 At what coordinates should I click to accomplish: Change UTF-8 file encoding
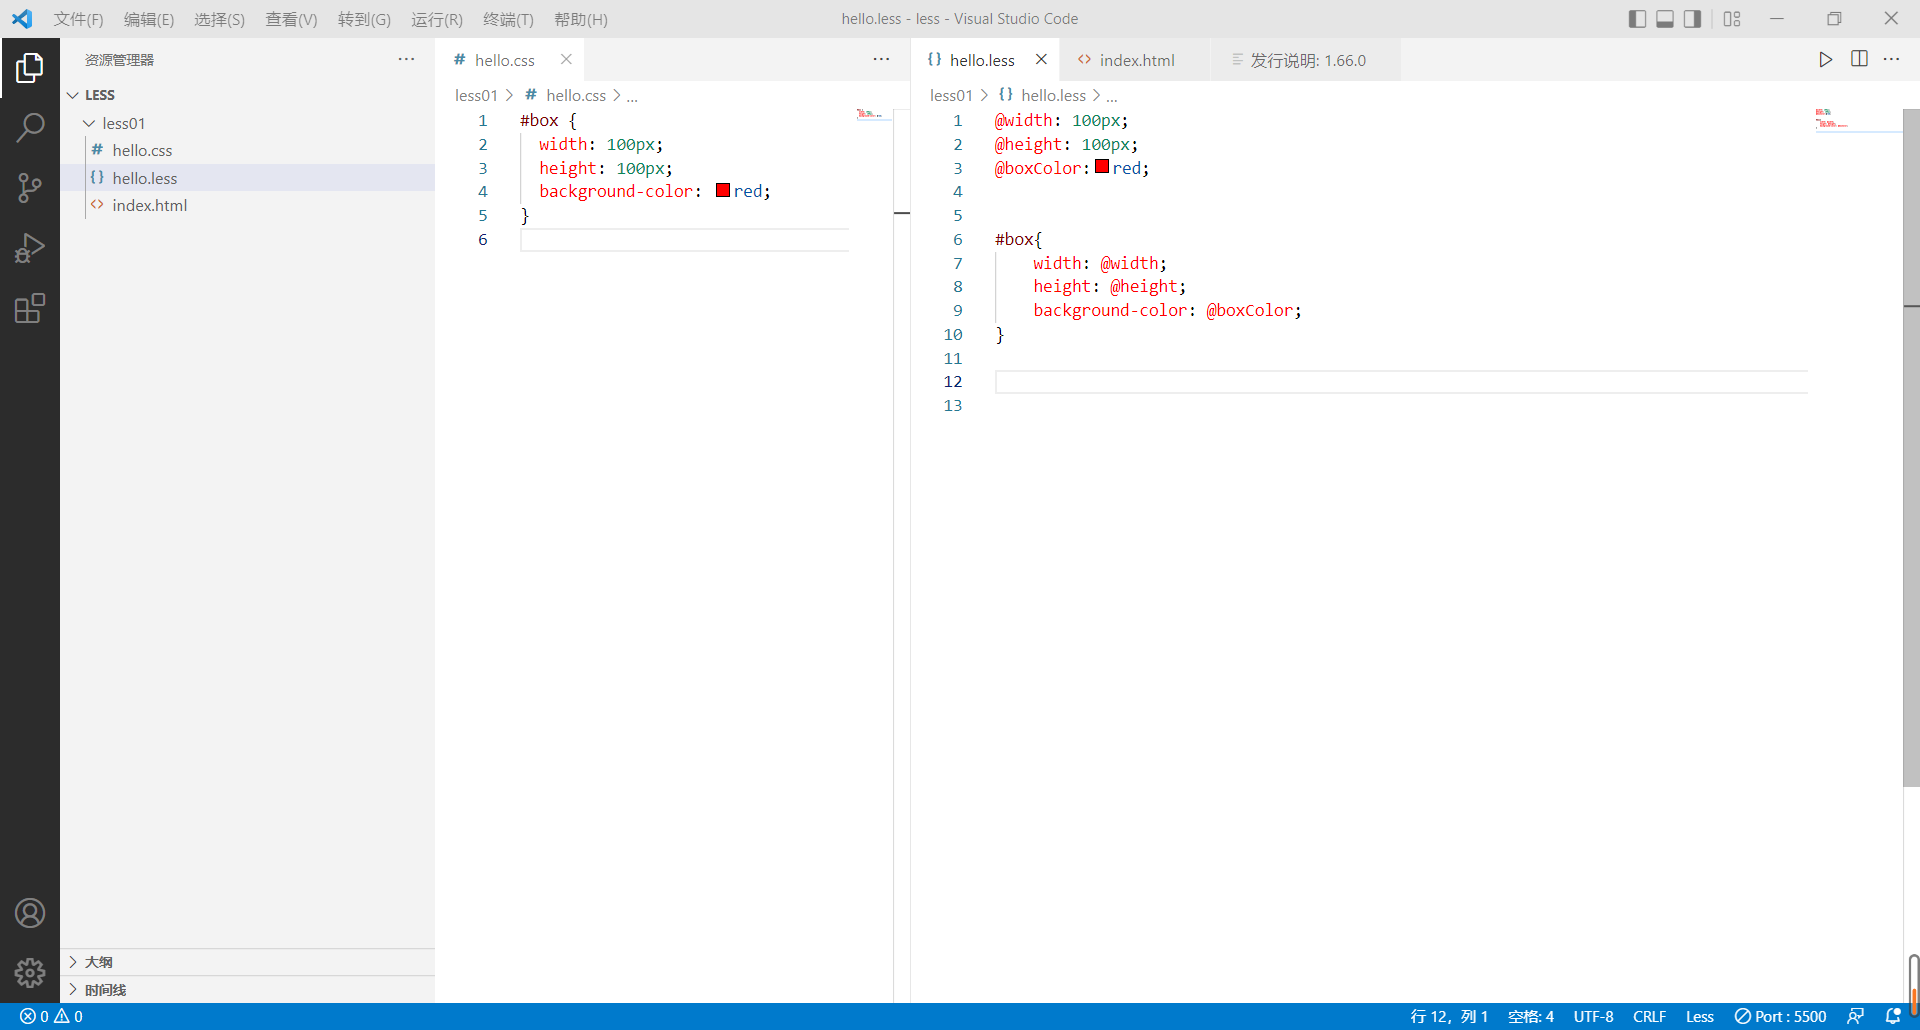(1593, 1016)
